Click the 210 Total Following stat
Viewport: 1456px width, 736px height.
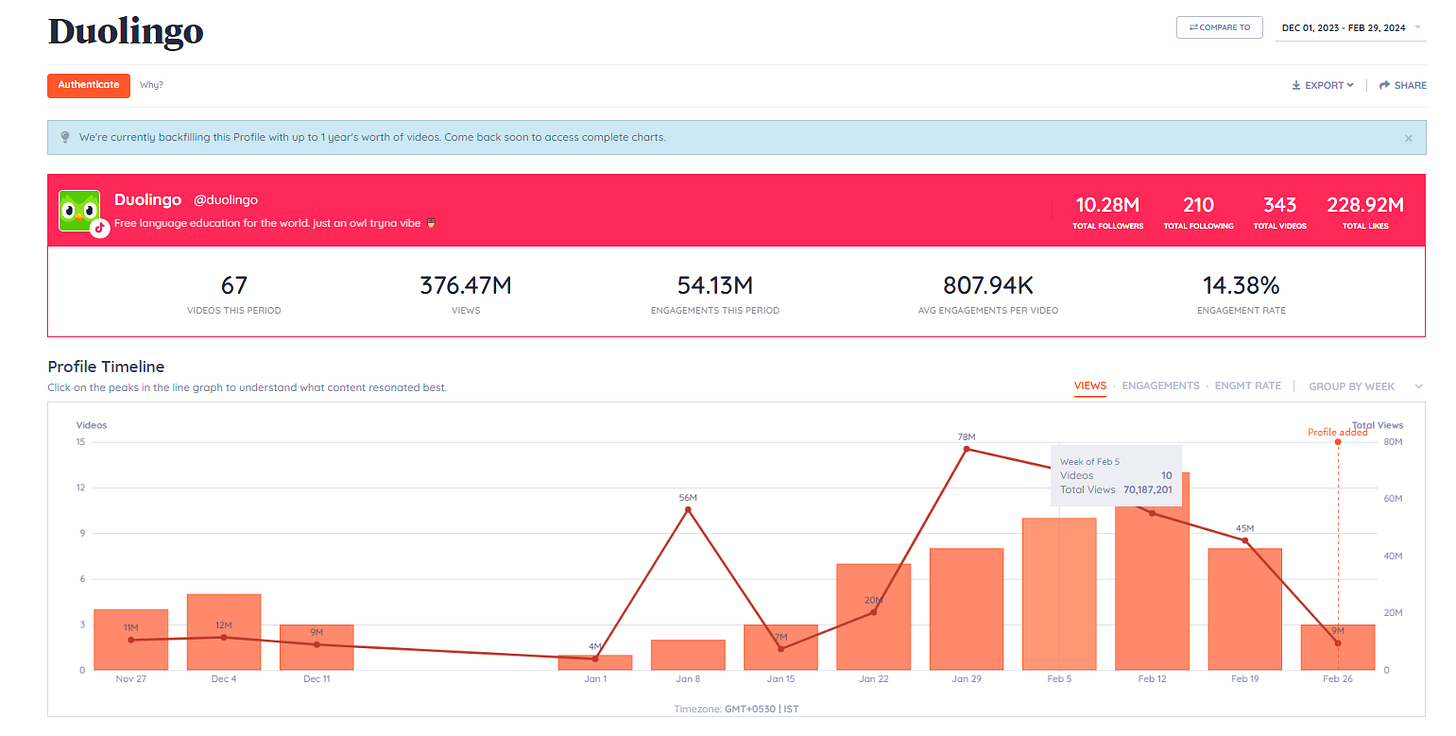click(x=1198, y=212)
